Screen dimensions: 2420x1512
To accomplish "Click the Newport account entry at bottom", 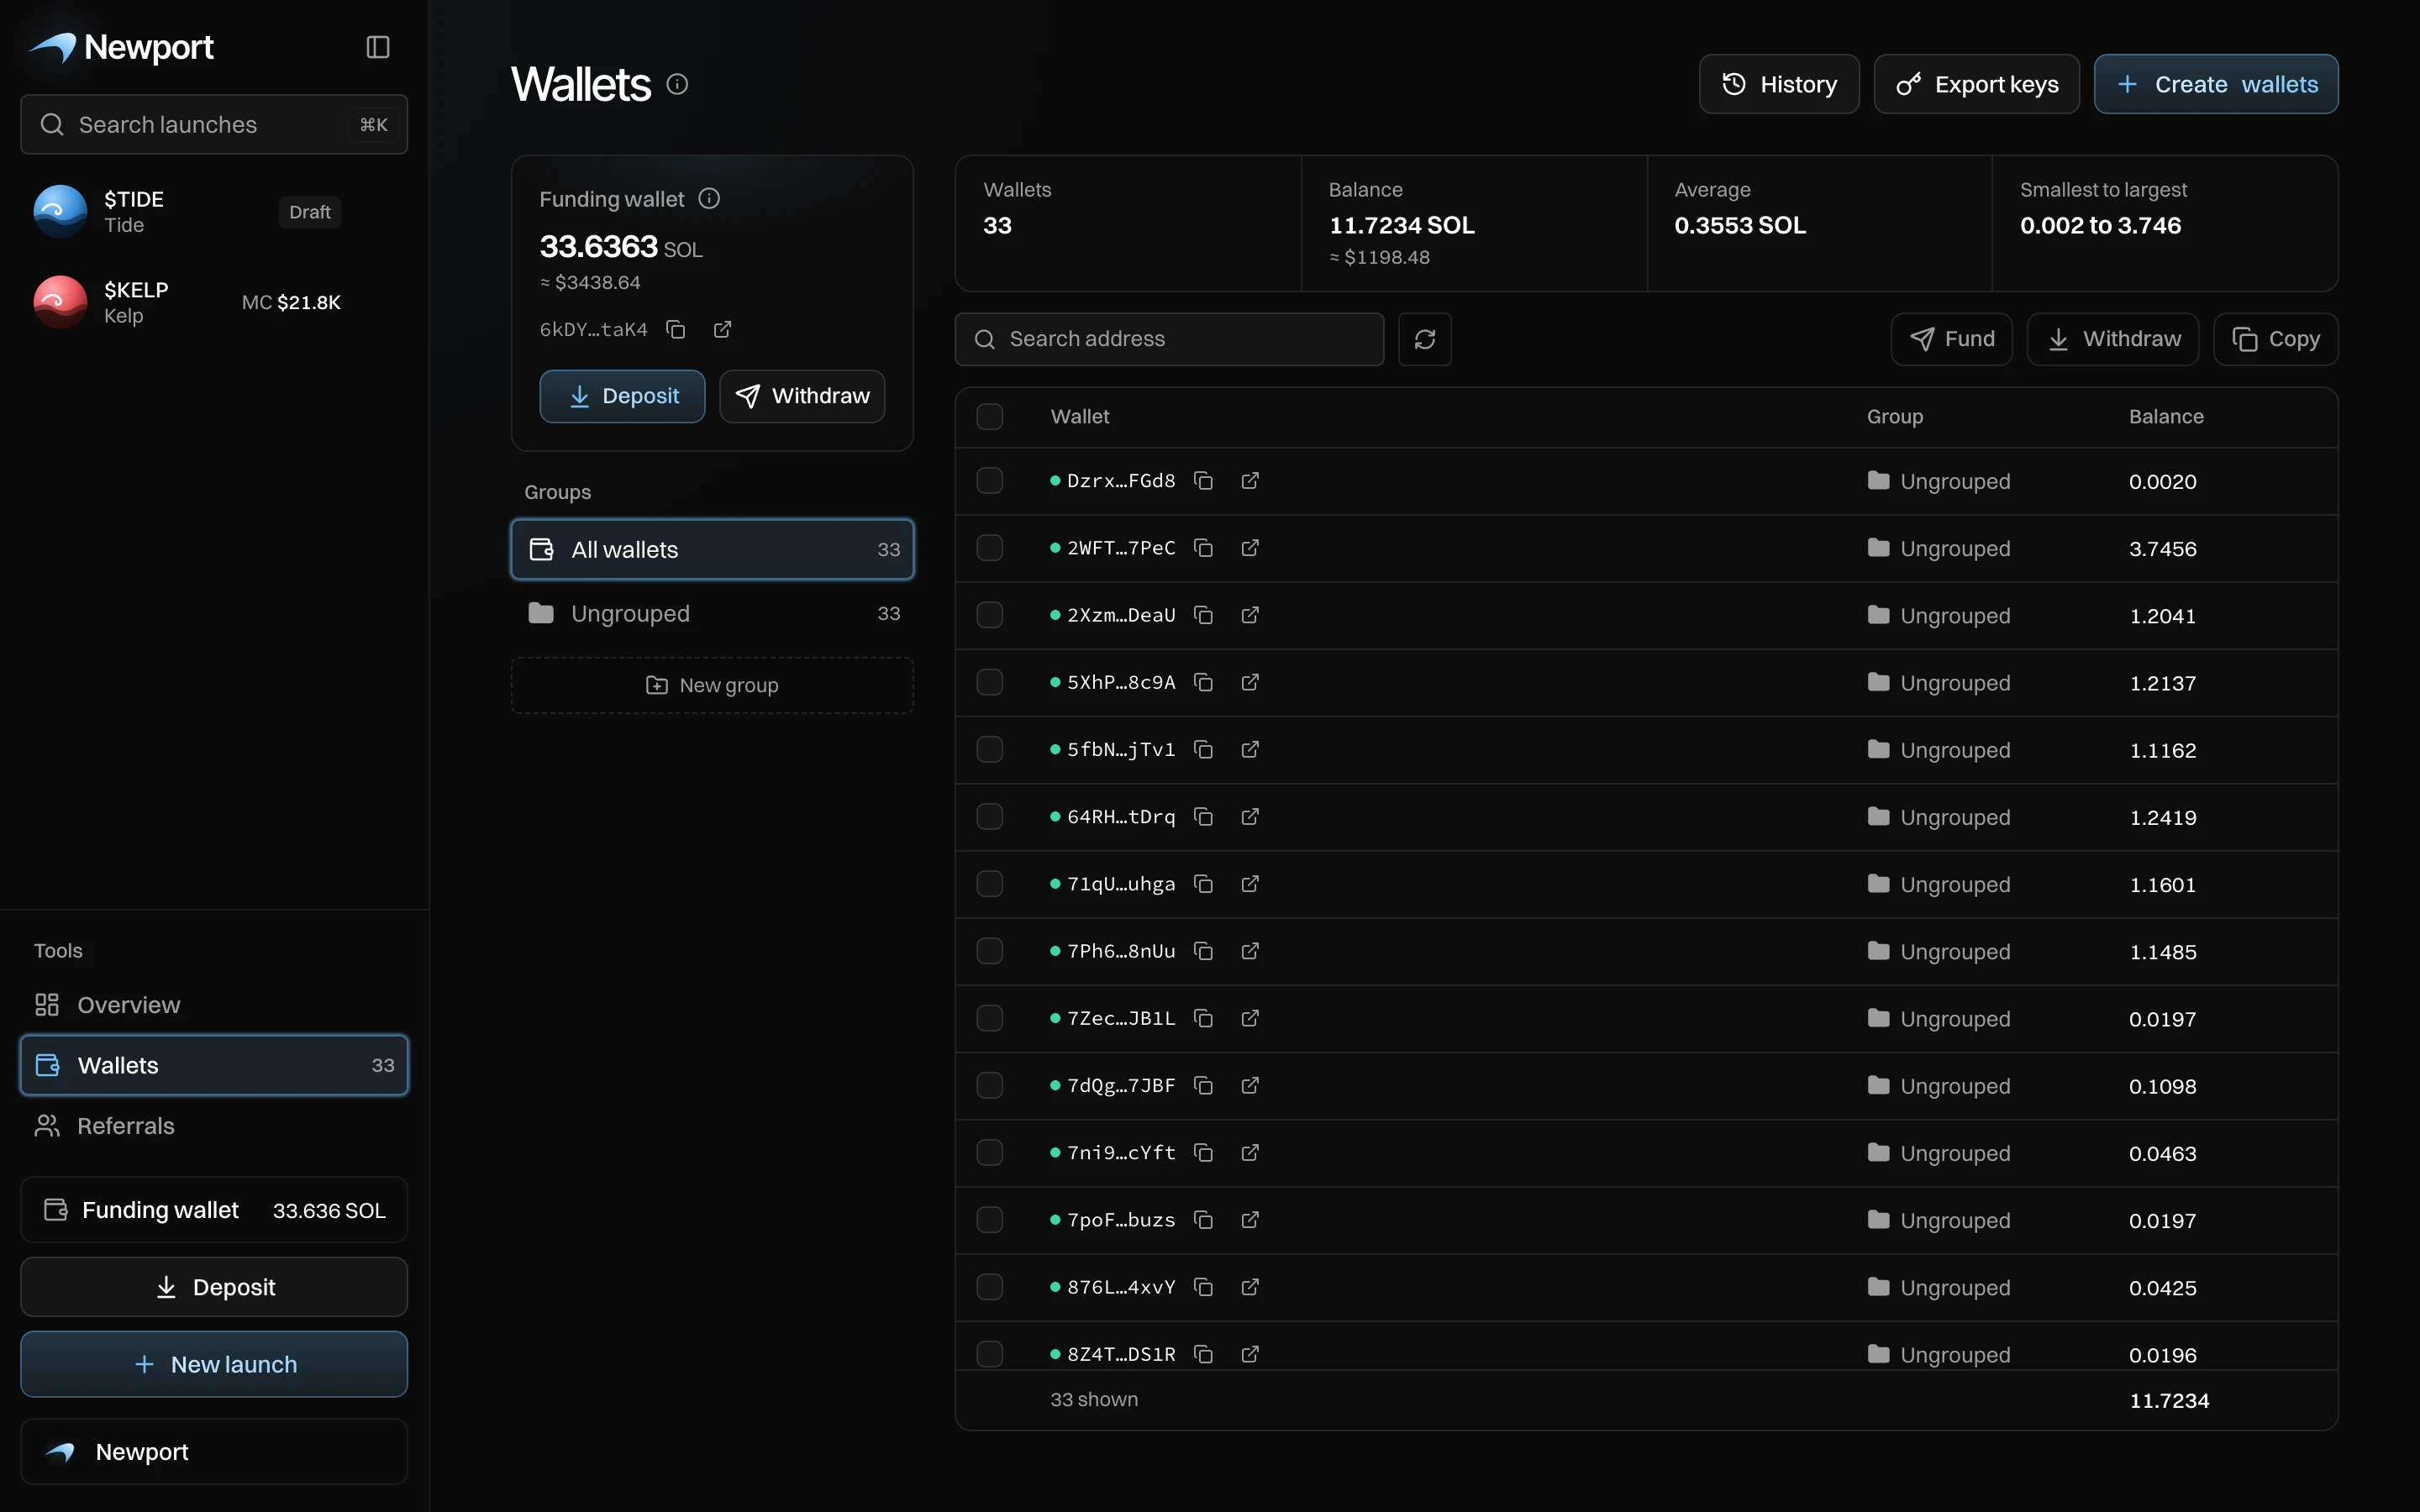I will click(214, 1451).
